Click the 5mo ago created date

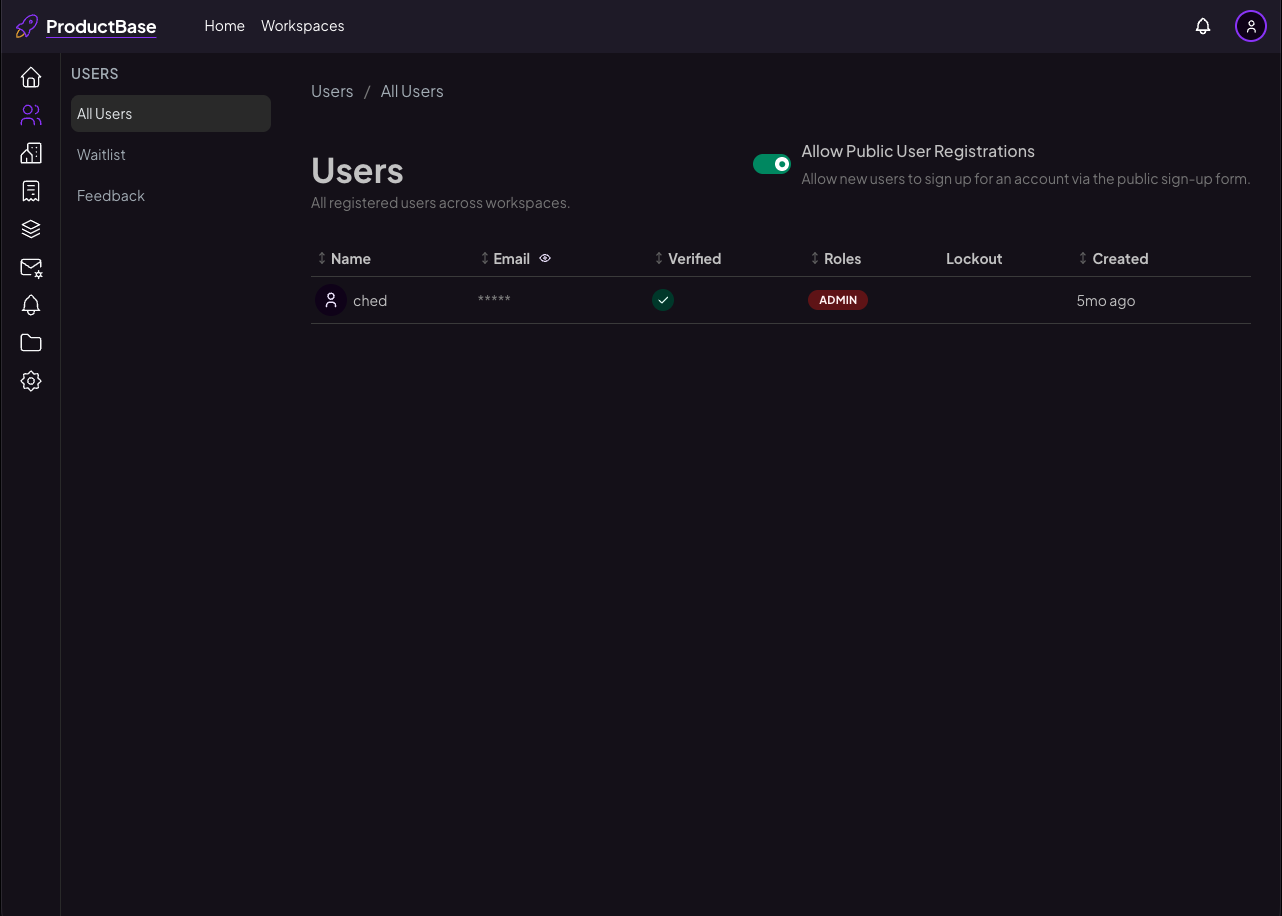coord(1106,300)
